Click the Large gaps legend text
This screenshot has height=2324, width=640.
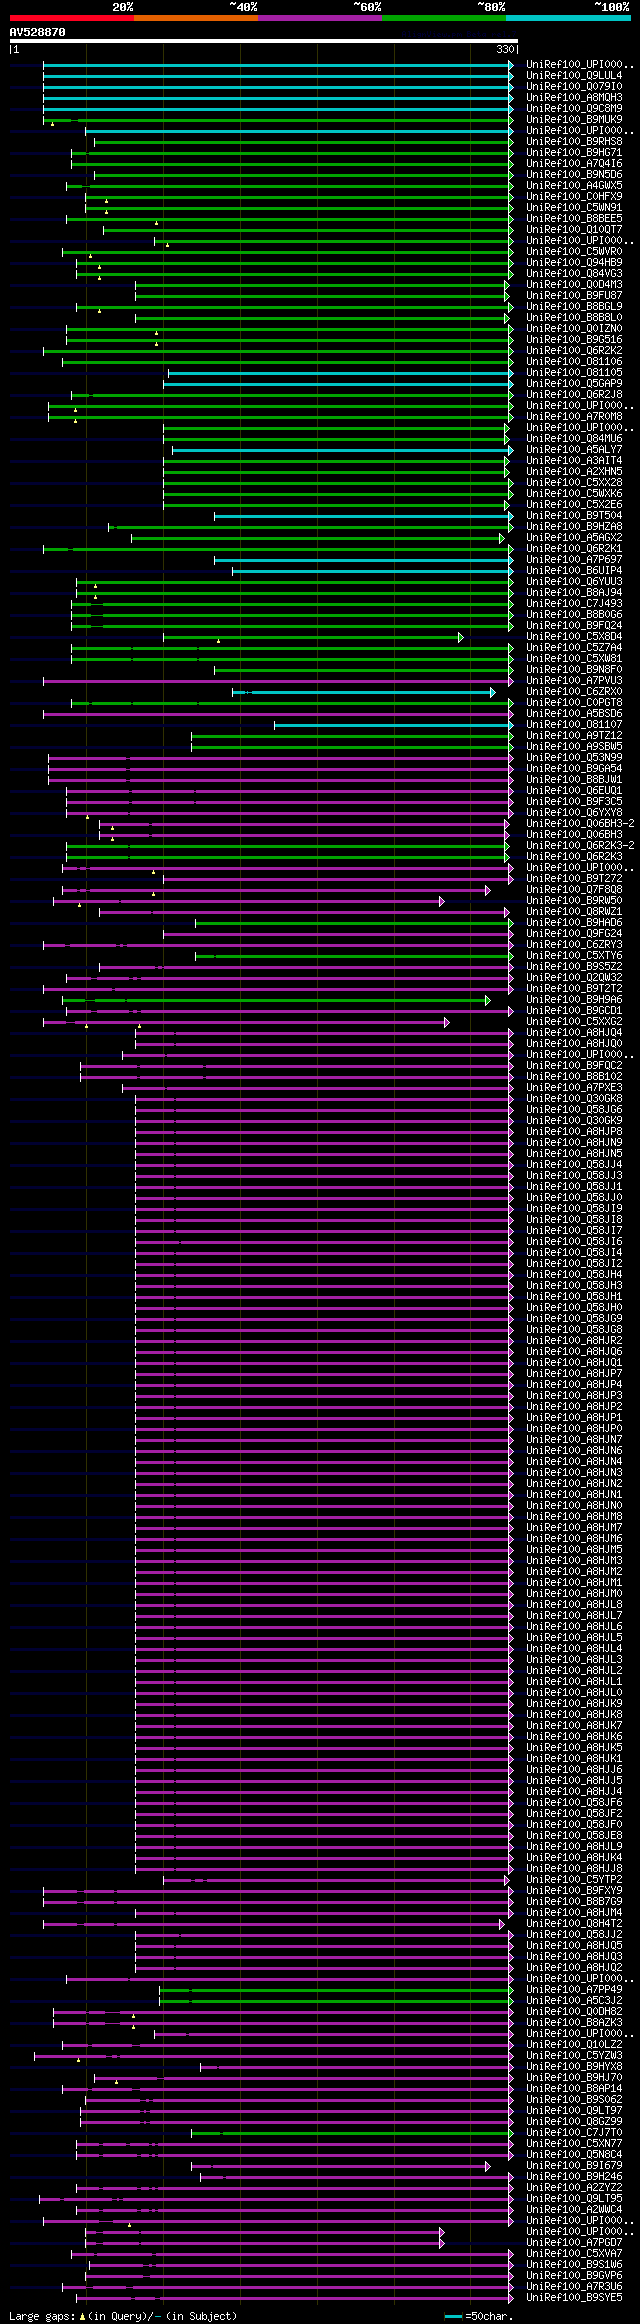click(x=40, y=2316)
